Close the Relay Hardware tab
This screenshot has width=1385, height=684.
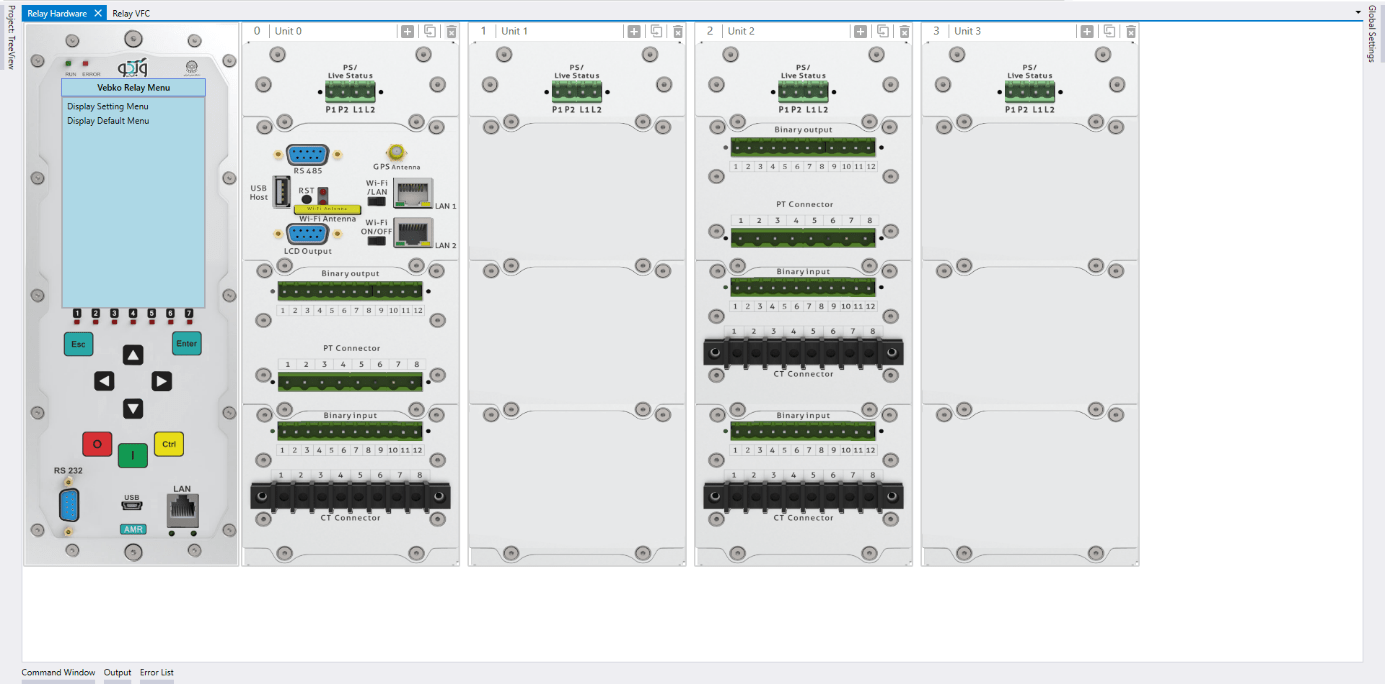coord(98,13)
